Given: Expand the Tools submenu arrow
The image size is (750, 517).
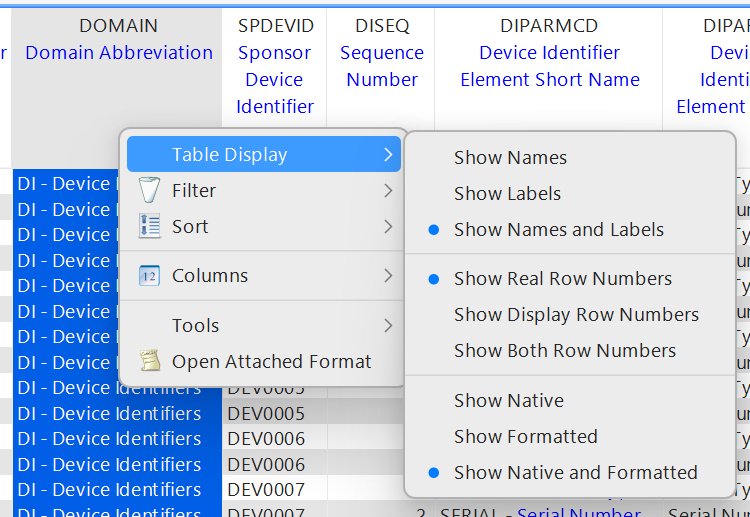Looking at the screenshot, I should click(x=388, y=325).
